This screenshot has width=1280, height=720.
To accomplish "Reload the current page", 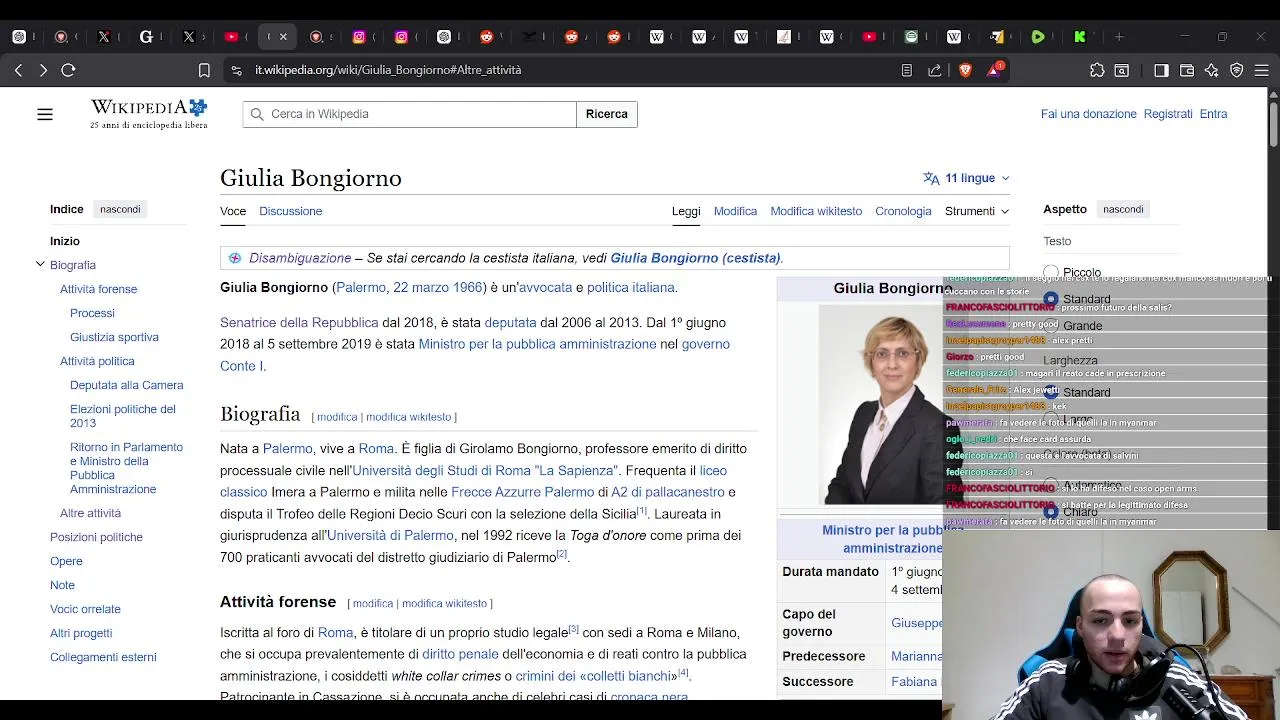I will [68, 70].
